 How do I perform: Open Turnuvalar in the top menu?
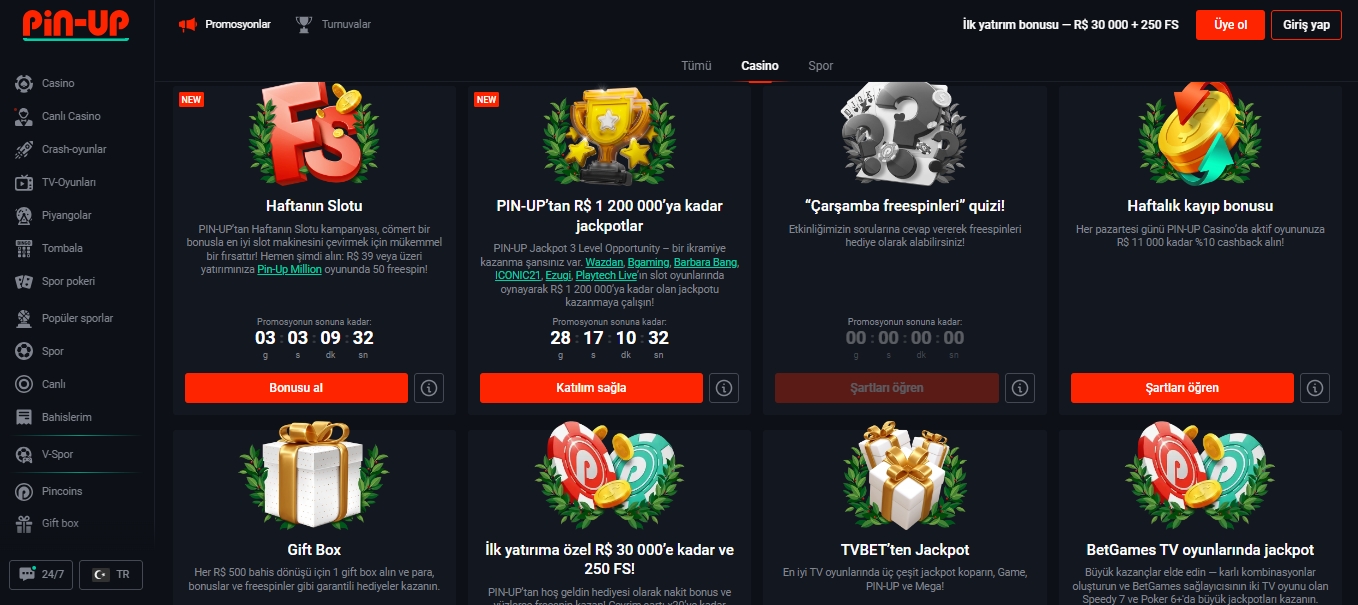point(333,24)
